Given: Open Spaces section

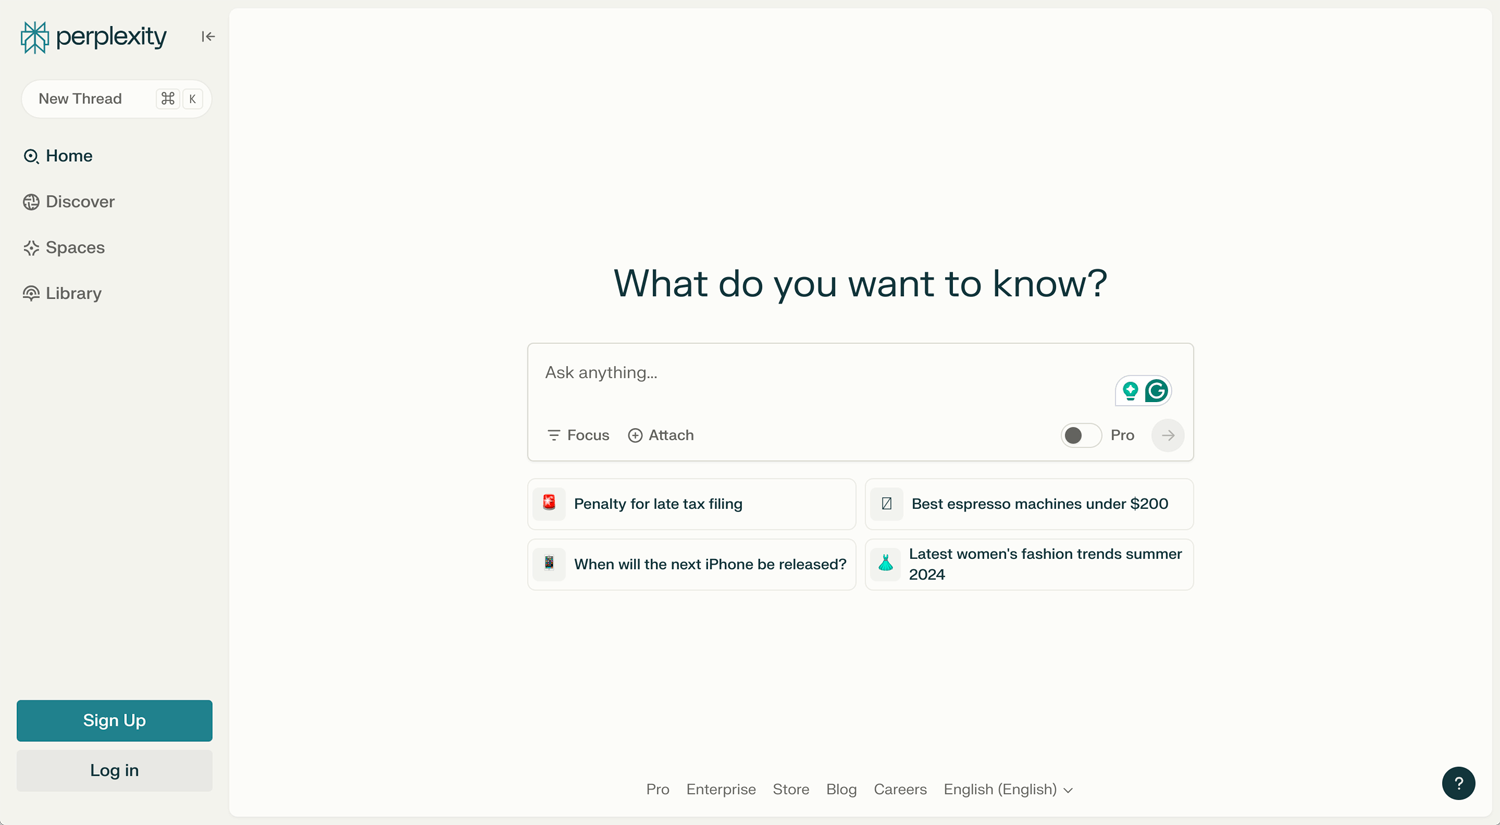Looking at the screenshot, I should coord(64,248).
